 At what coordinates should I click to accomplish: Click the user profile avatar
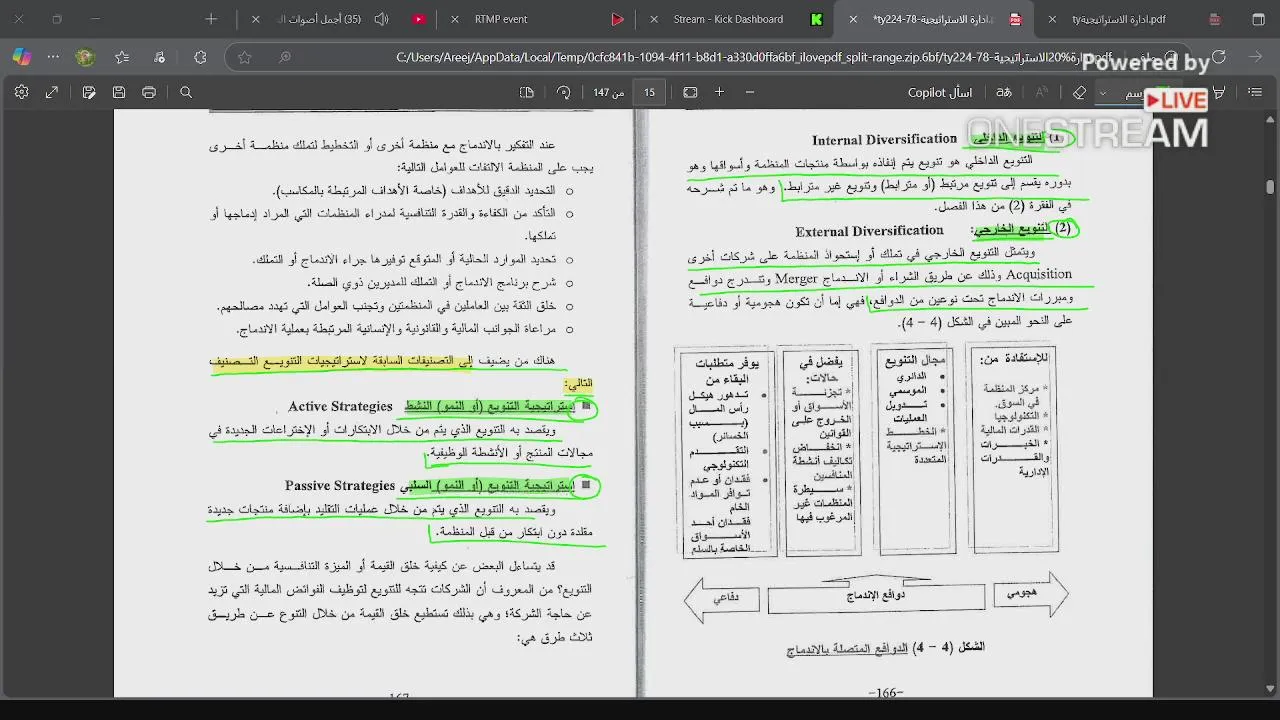coord(85,57)
